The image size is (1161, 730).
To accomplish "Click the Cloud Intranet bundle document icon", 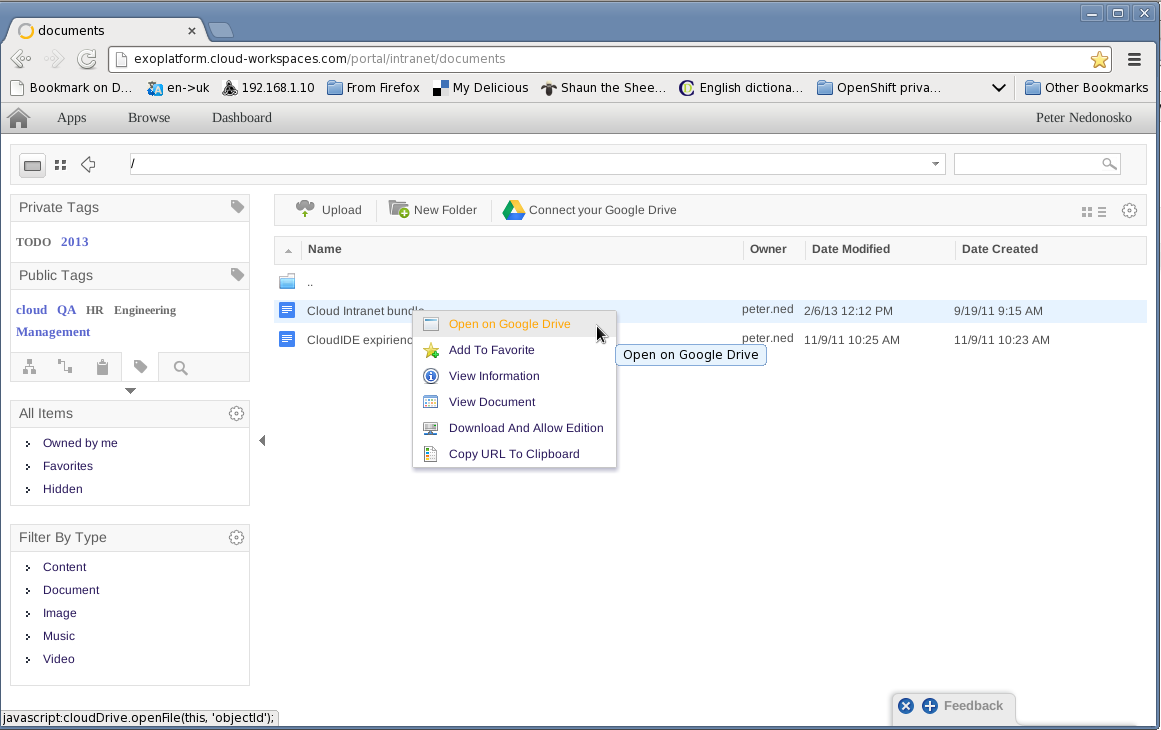I will coord(287,310).
